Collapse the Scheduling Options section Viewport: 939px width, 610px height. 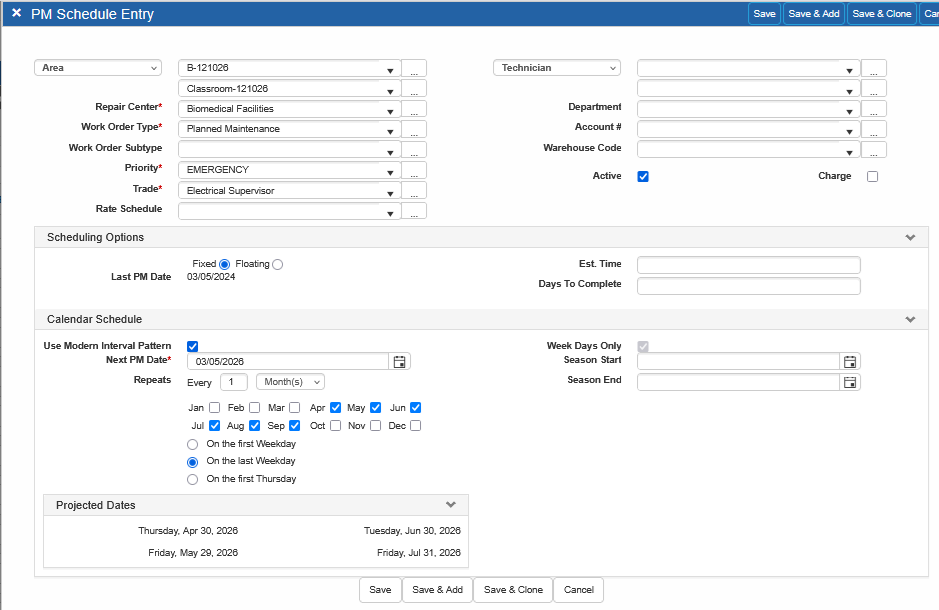(x=910, y=238)
